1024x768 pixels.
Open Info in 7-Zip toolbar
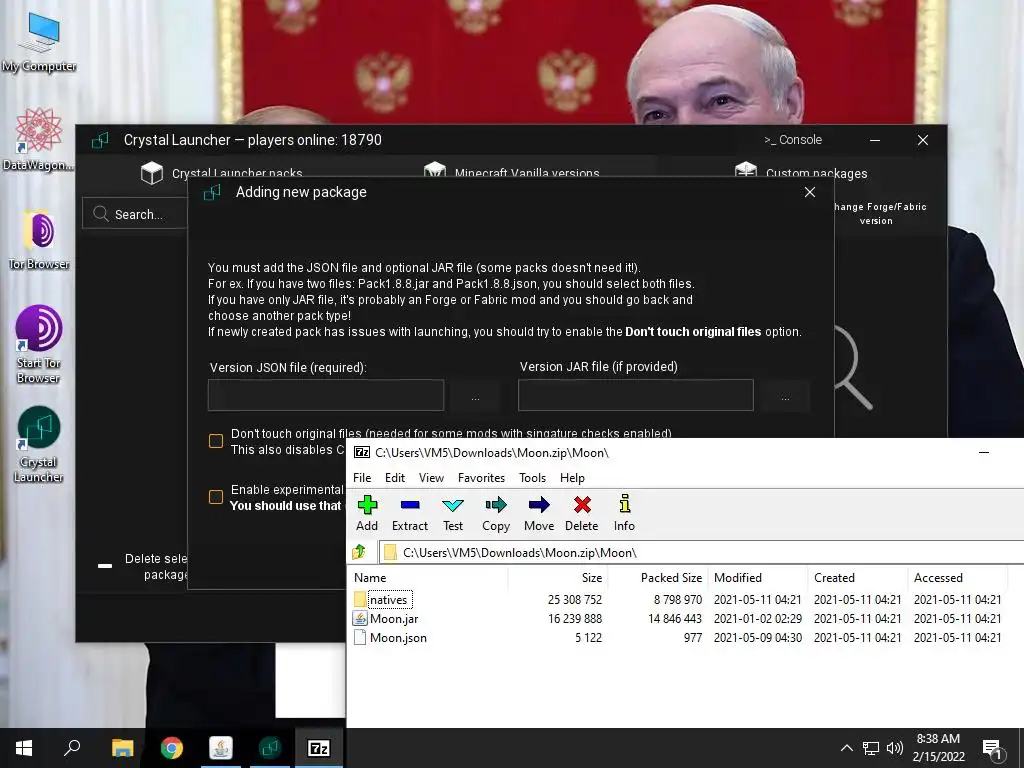[624, 513]
